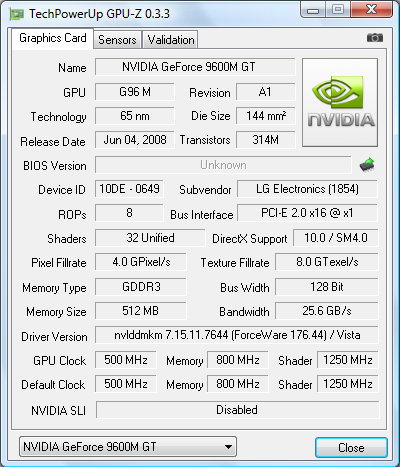Click the NVIDIA SLI Disabled field

click(x=237, y=410)
